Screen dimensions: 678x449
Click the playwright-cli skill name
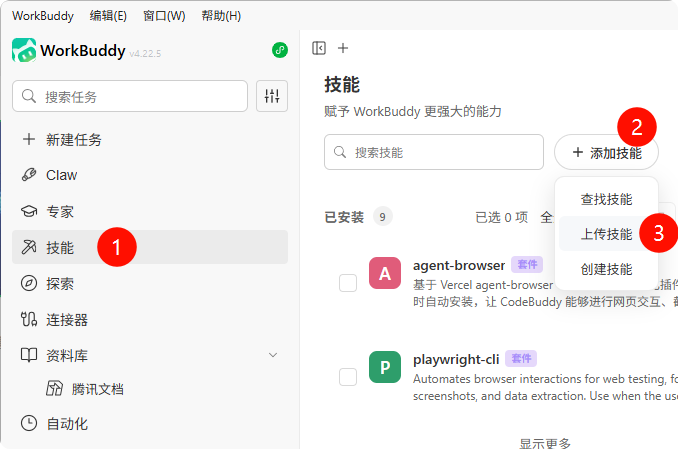click(456, 359)
